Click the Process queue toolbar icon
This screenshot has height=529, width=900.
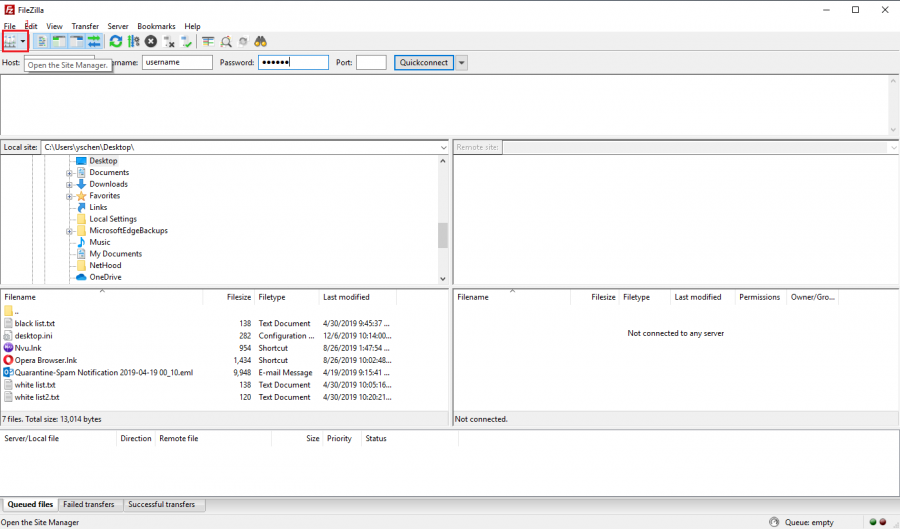pos(133,41)
